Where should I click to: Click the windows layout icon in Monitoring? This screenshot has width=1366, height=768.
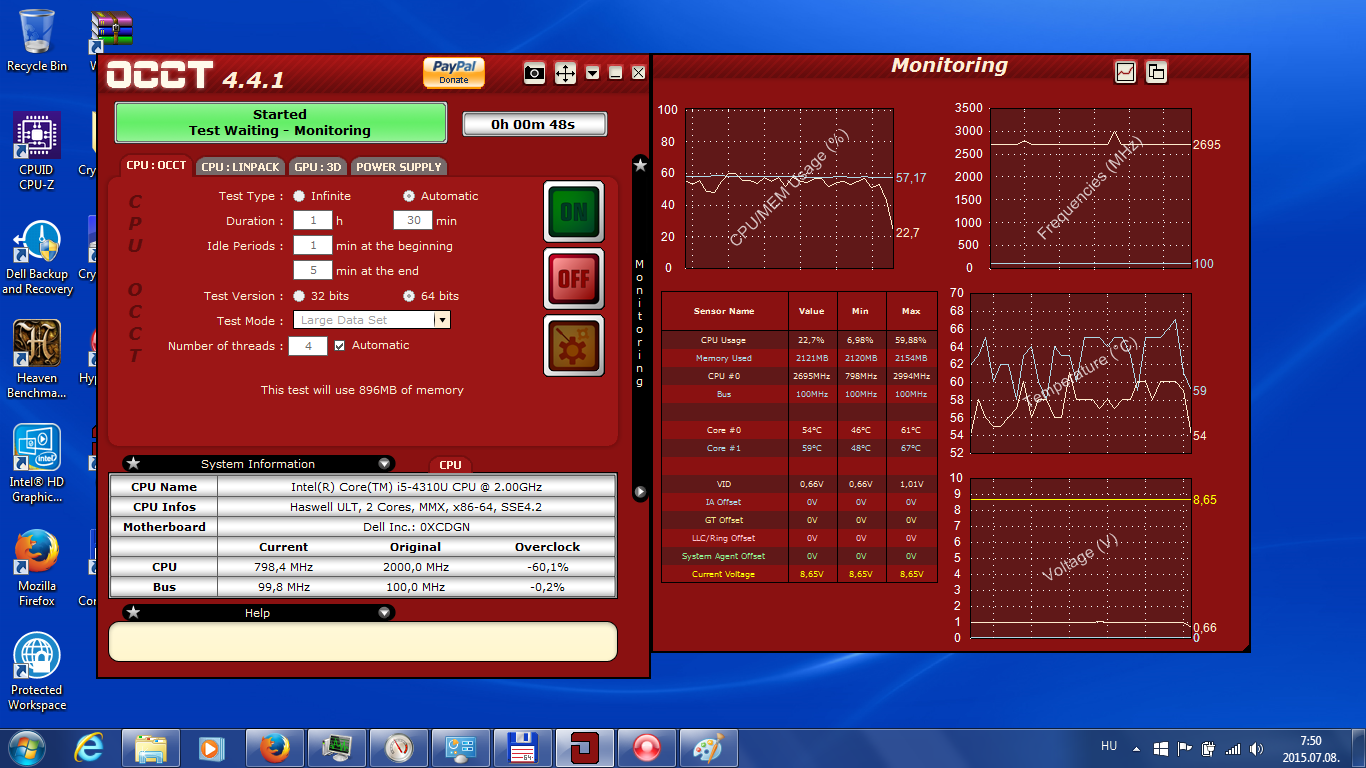coord(1156,72)
